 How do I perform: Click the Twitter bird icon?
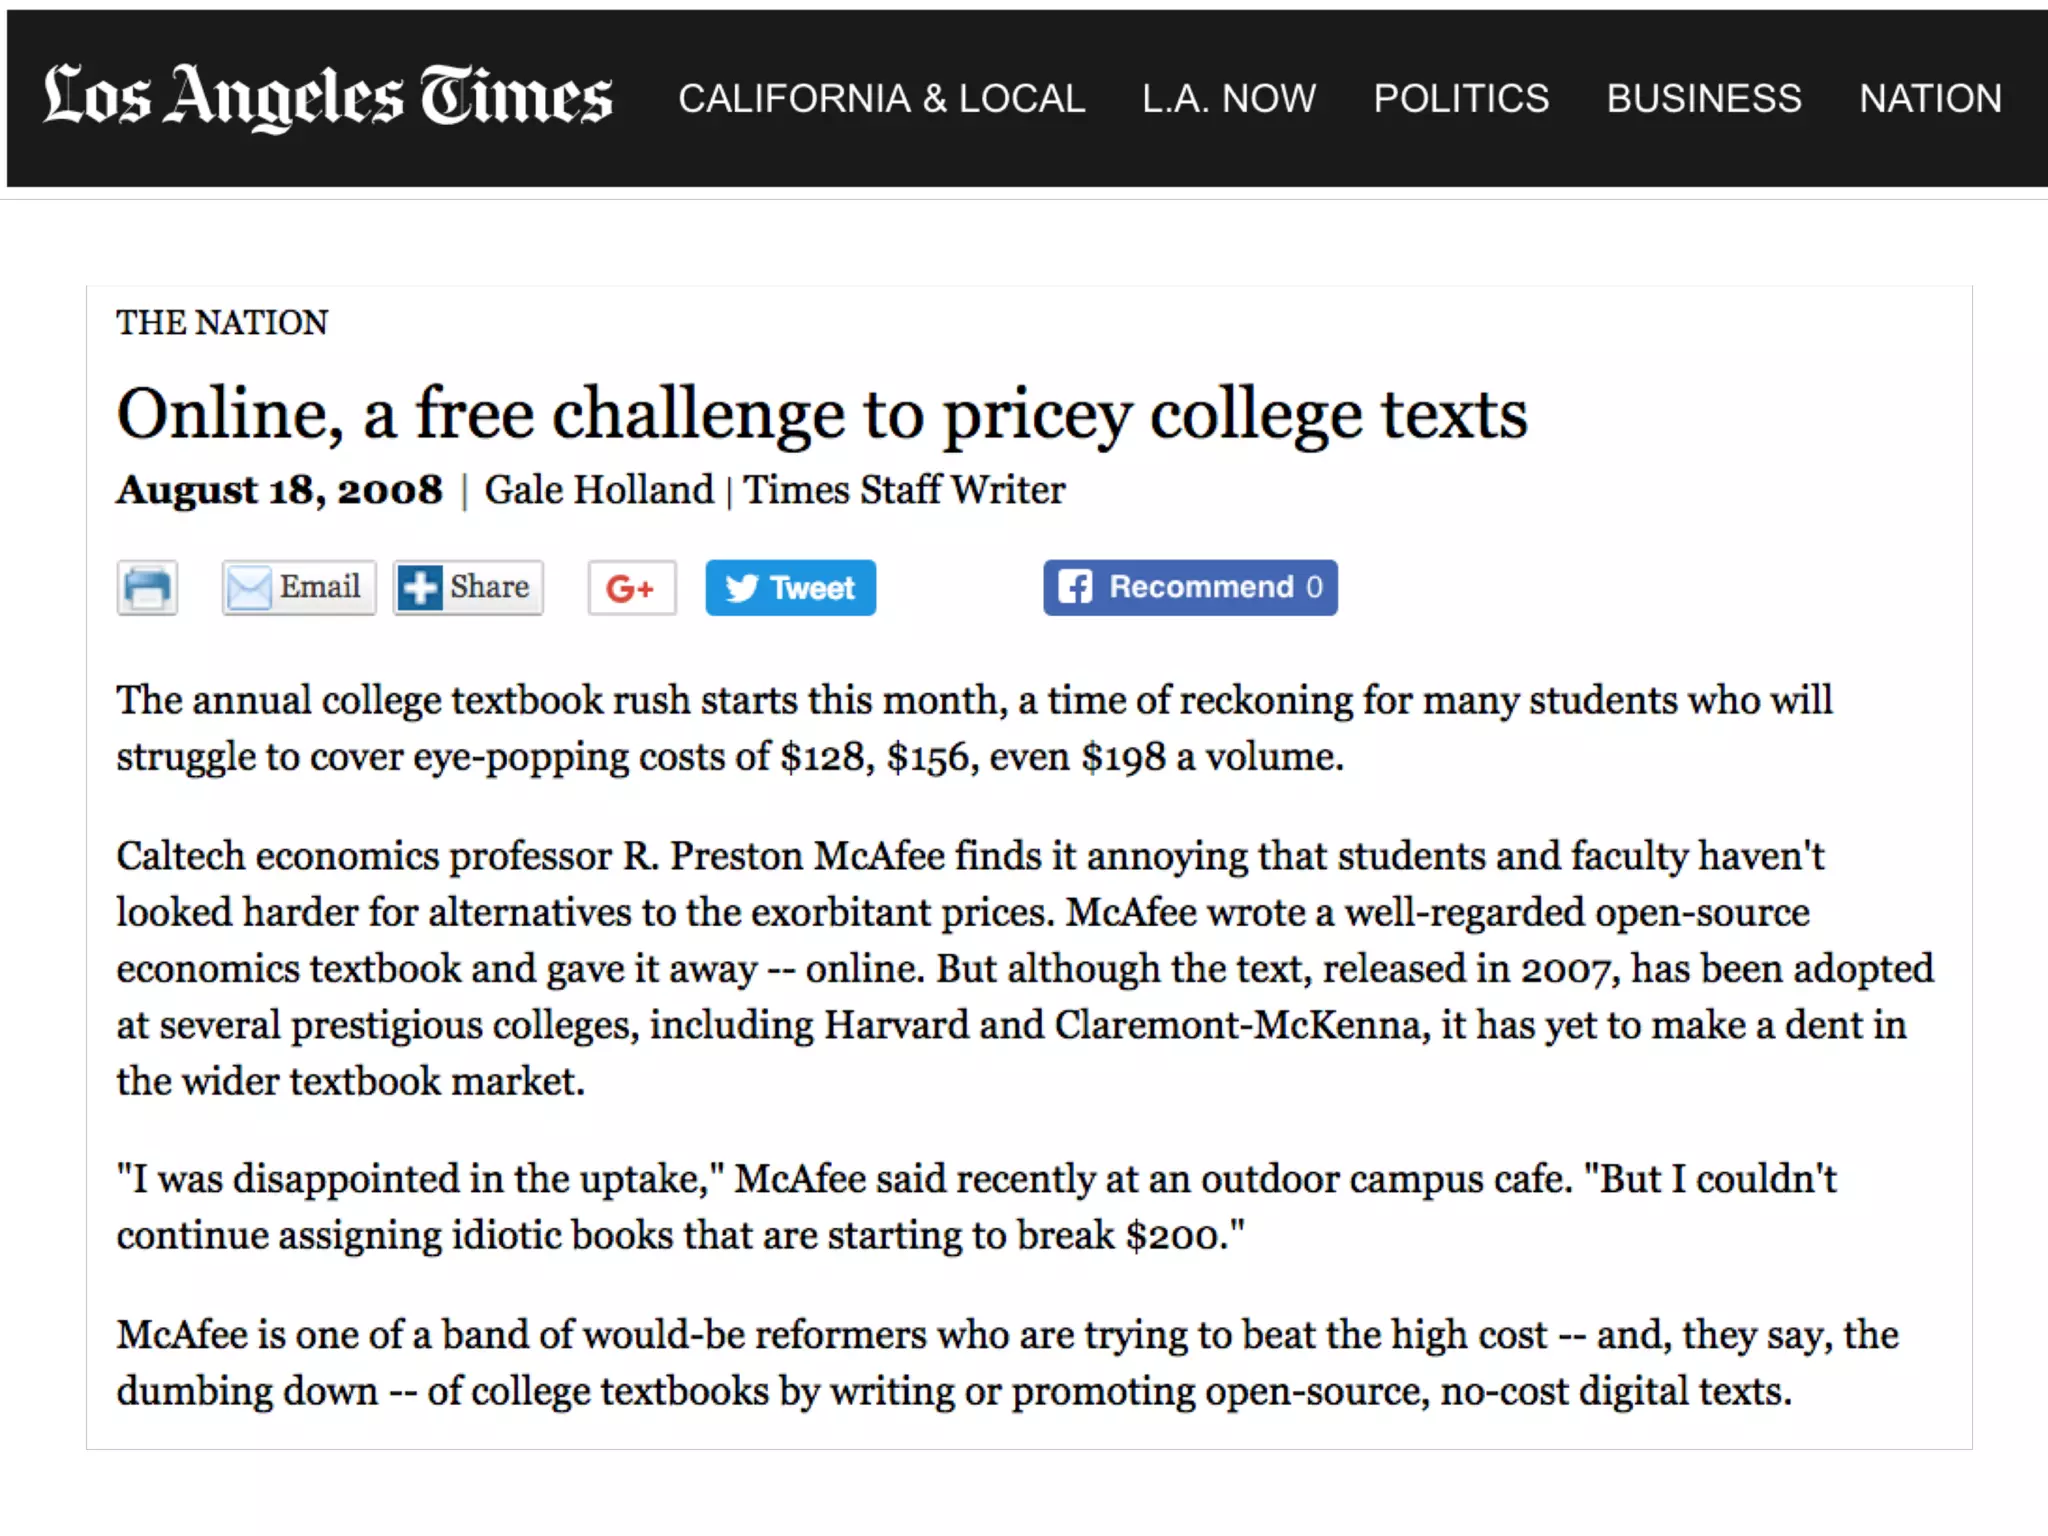(x=741, y=588)
